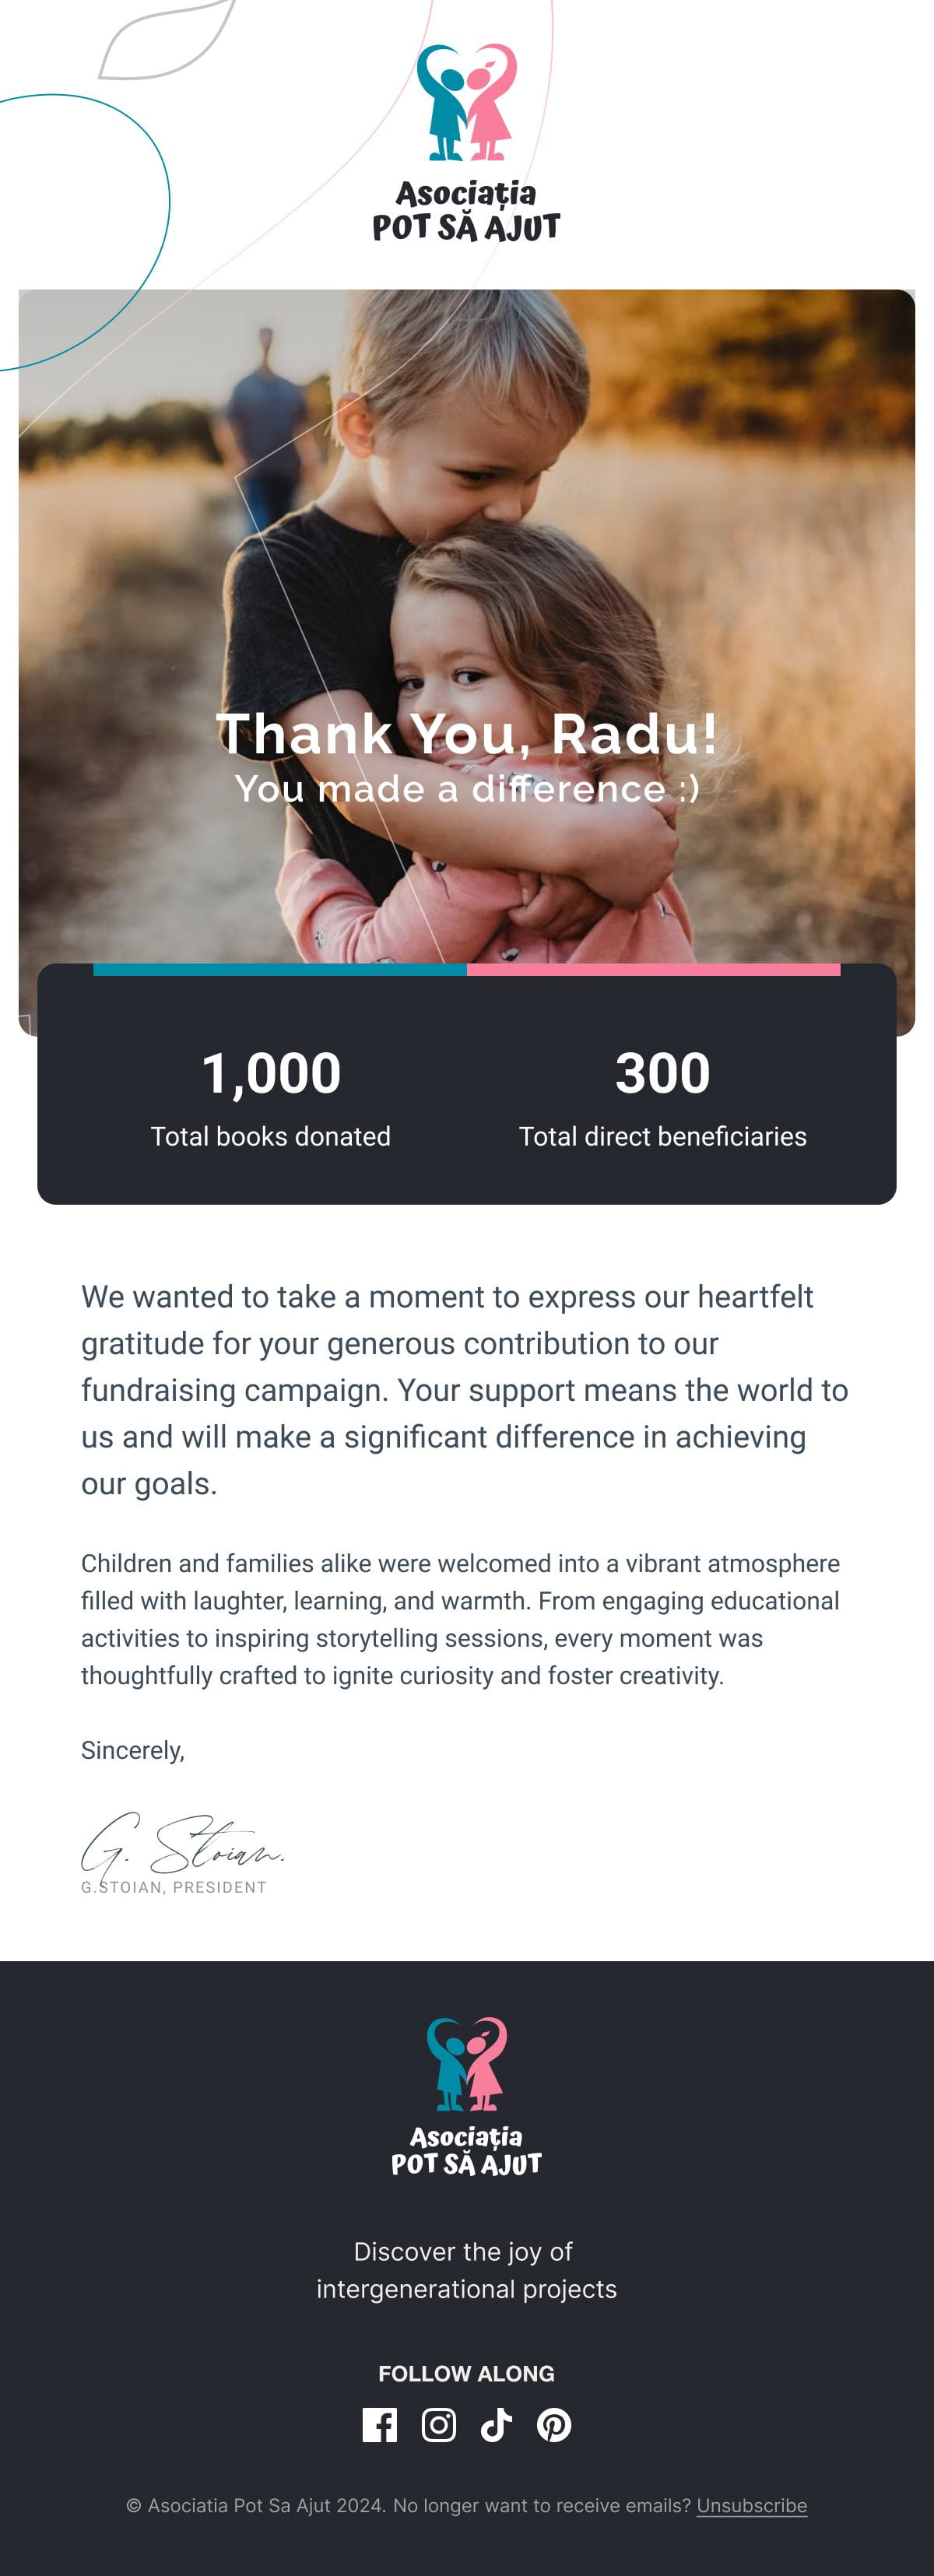934x2576 pixels.
Task: Open the Facebook social icon
Action: click(379, 2425)
